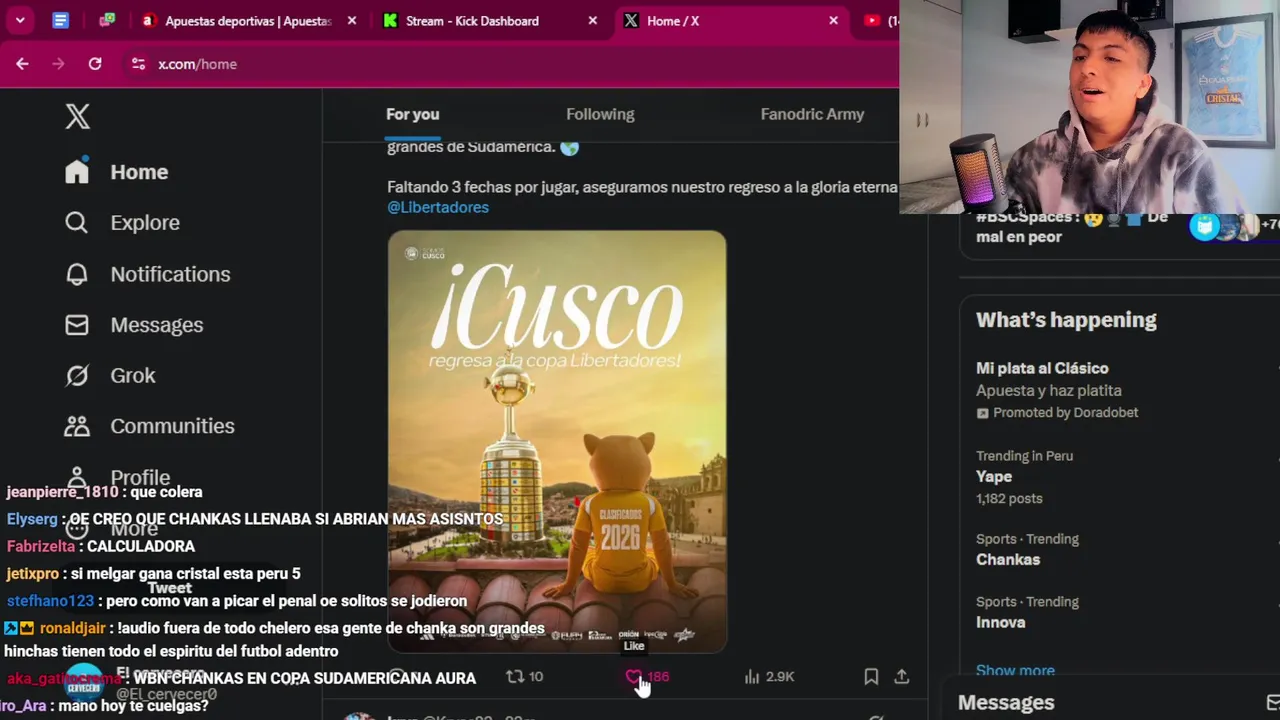The image size is (1280, 720).
Task: Close the Kick Dashboard tab
Action: tap(592, 20)
